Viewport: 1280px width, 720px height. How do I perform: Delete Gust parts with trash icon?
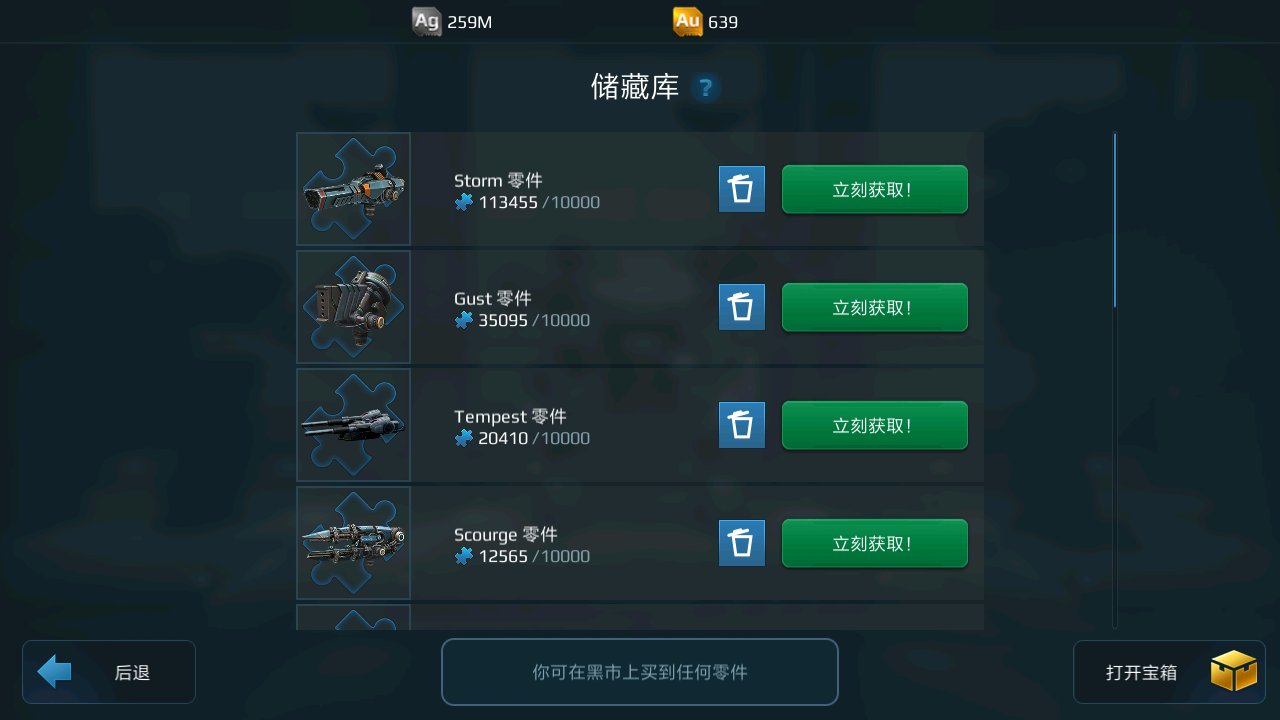coord(742,307)
